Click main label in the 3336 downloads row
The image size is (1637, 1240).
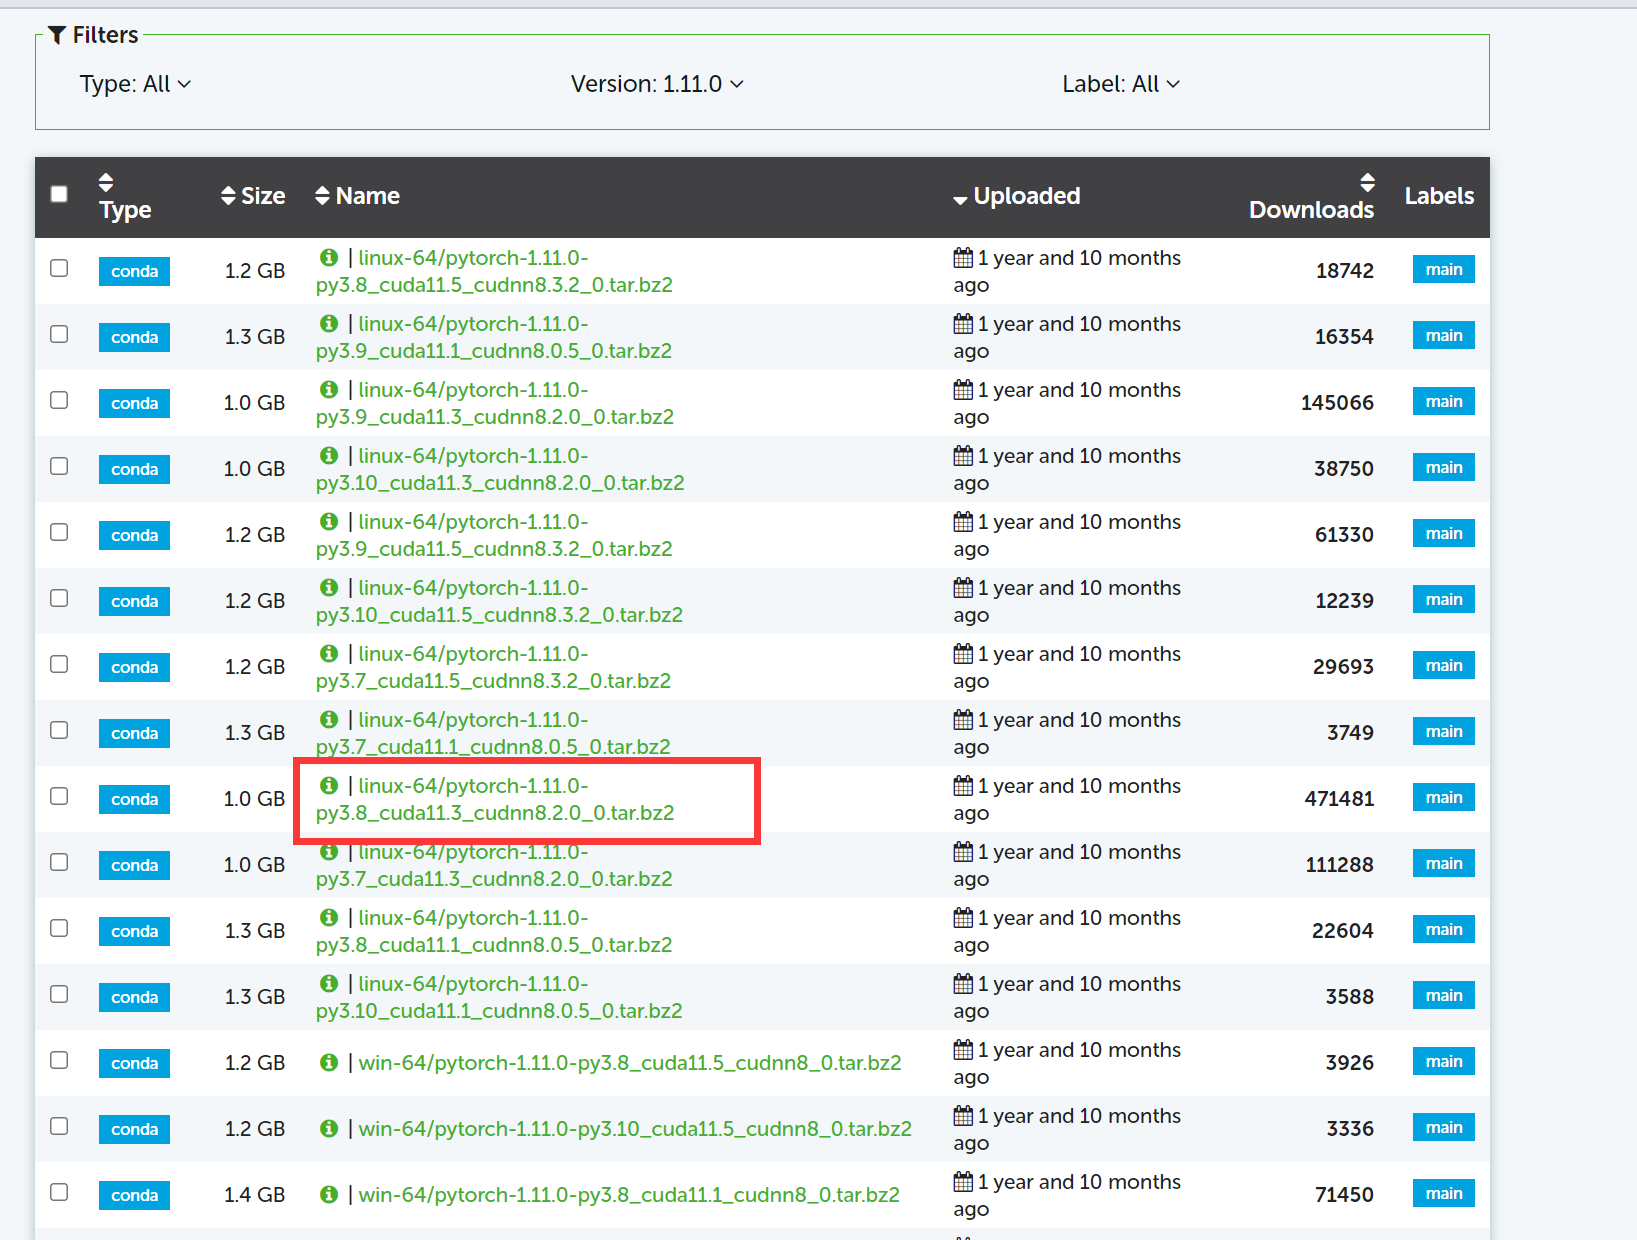point(1443,1128)
